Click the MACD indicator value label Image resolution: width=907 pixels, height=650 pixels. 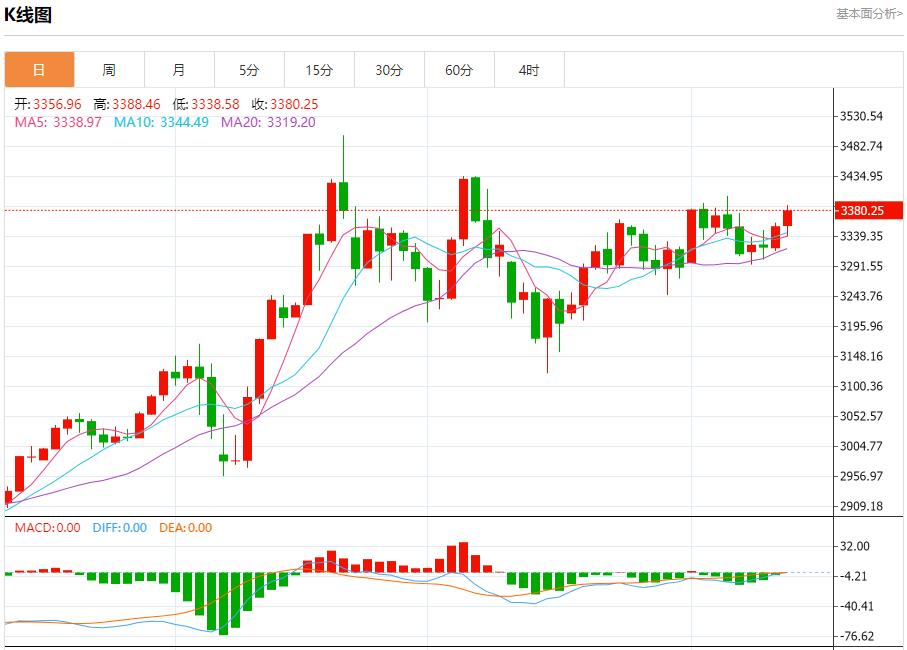[47, 528]
